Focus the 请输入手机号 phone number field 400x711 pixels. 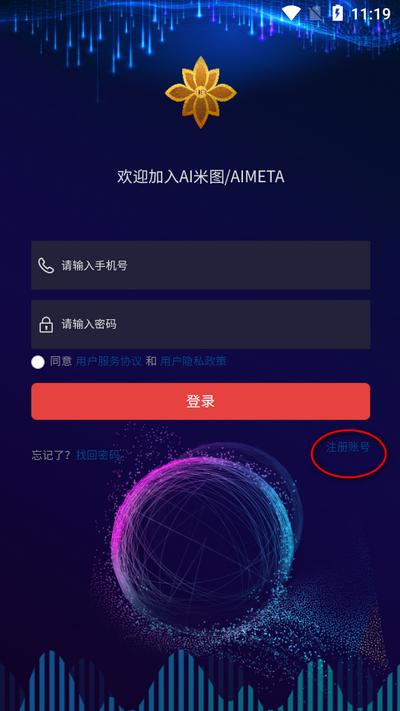pyautogui.click(x=200, y=265)
